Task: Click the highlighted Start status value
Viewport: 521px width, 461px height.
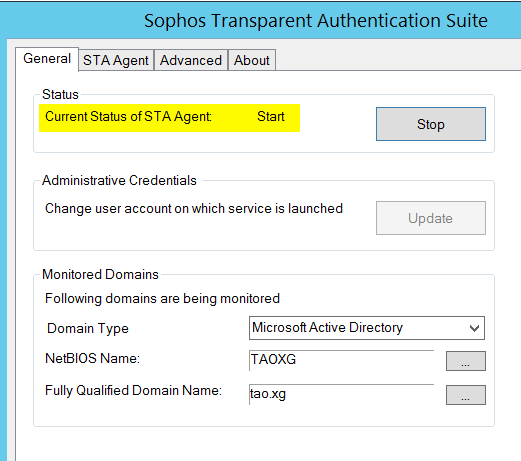Action: tap(271, 117)
